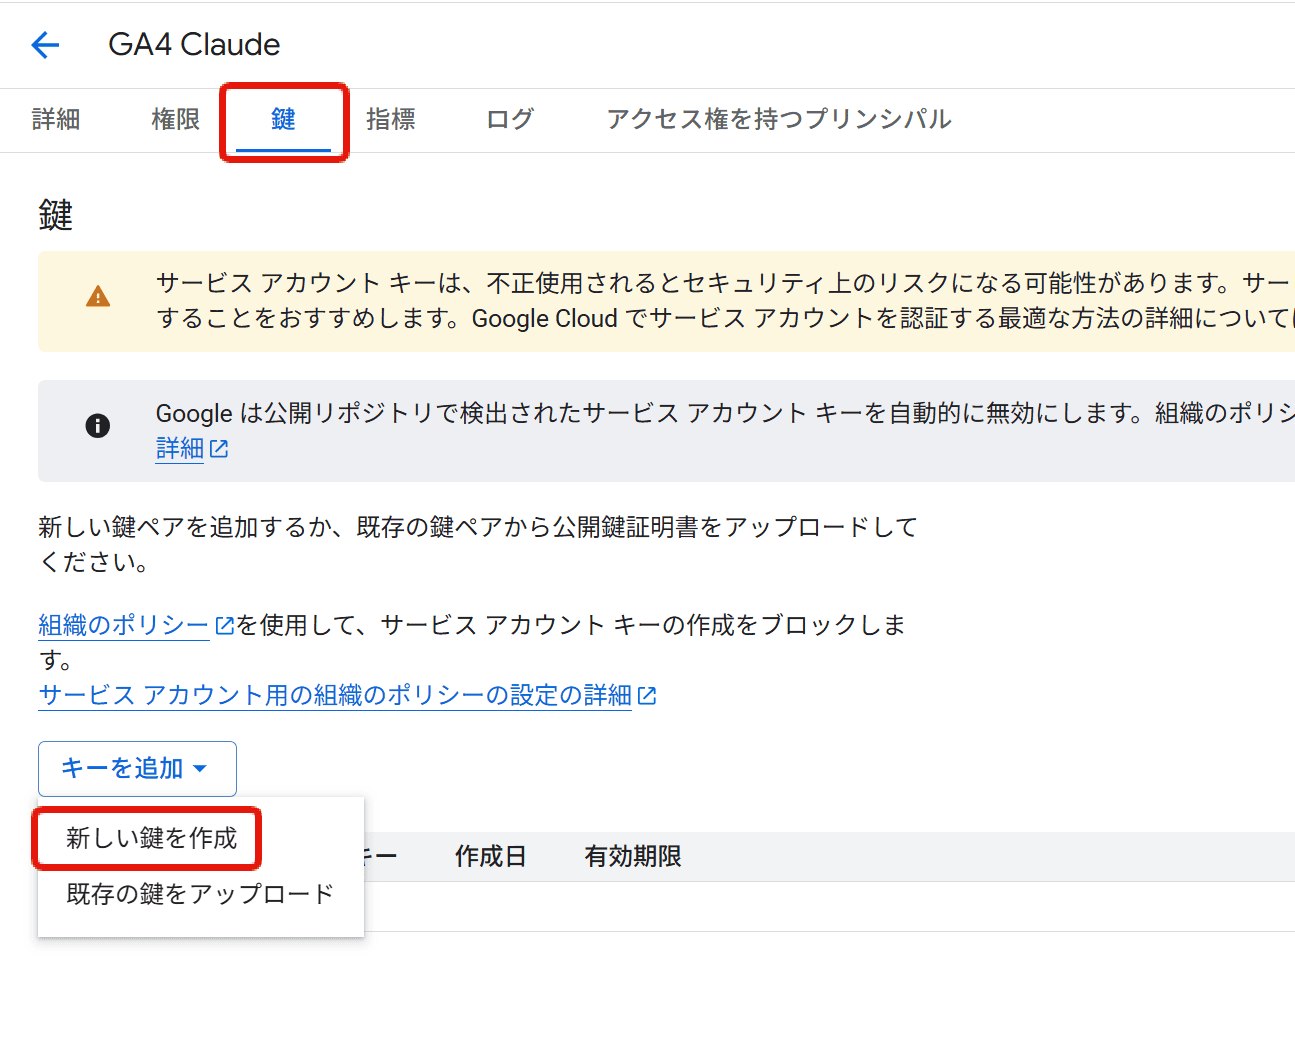Click the orange warning triangle icon
Viewport: 1295px width, 1058px height.
click(x=98, y=297)
